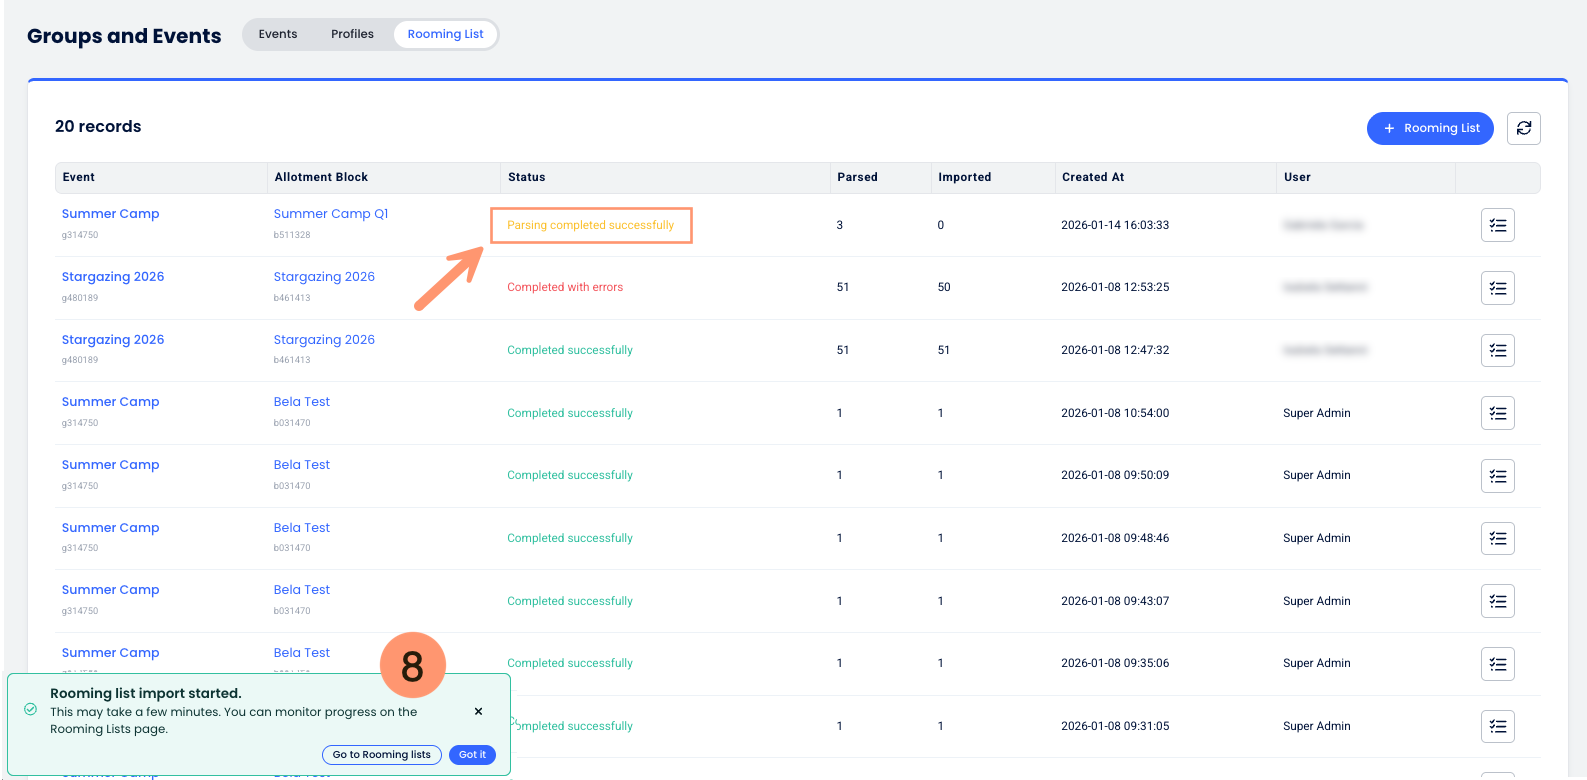The height and width of the screenshot is (780, 1587).
Task: Switch to the Profiles tab
Action: [x=352, y=34]
